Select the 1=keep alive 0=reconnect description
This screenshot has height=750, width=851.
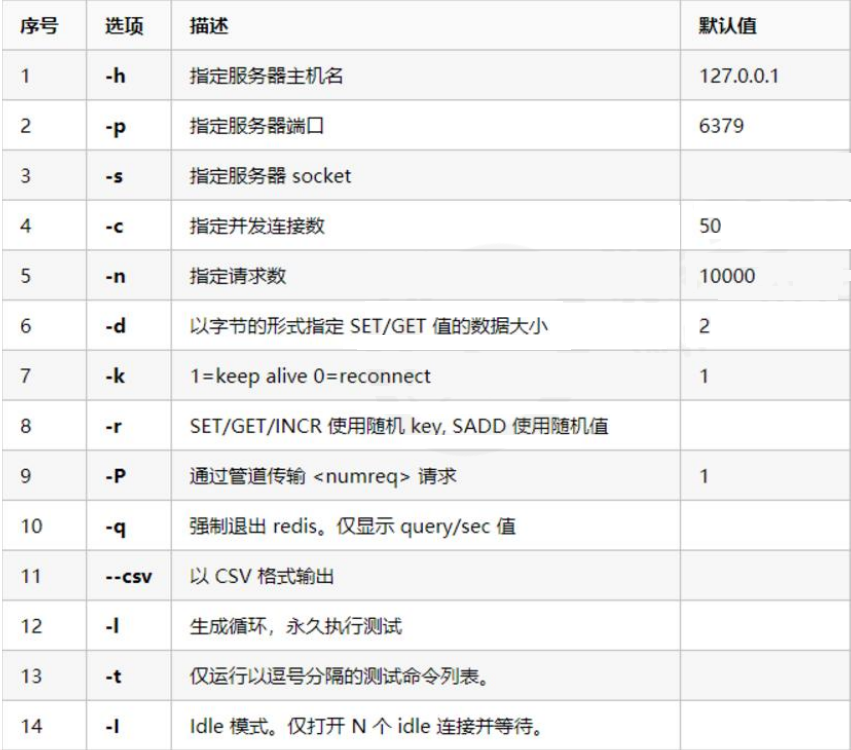click(310, 376)
